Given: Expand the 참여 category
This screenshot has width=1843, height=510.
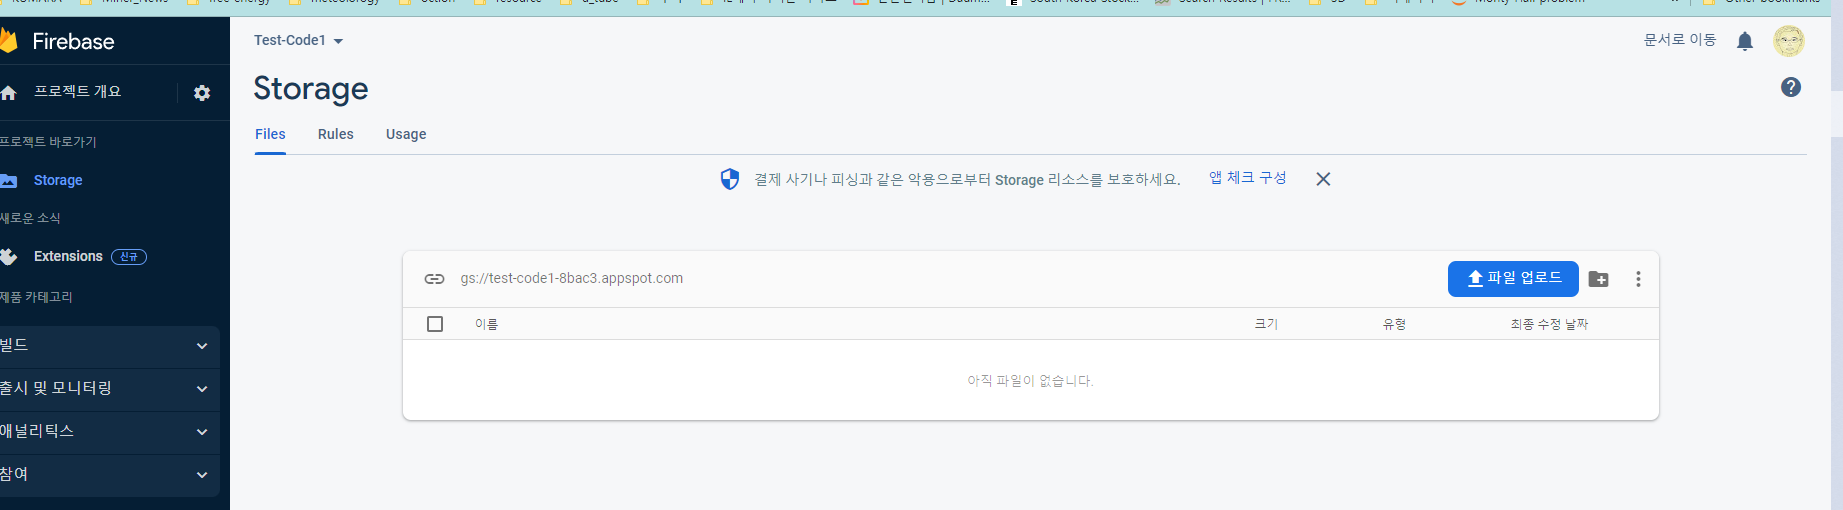Looking at the screenshot, I should (x=109, y=475).
